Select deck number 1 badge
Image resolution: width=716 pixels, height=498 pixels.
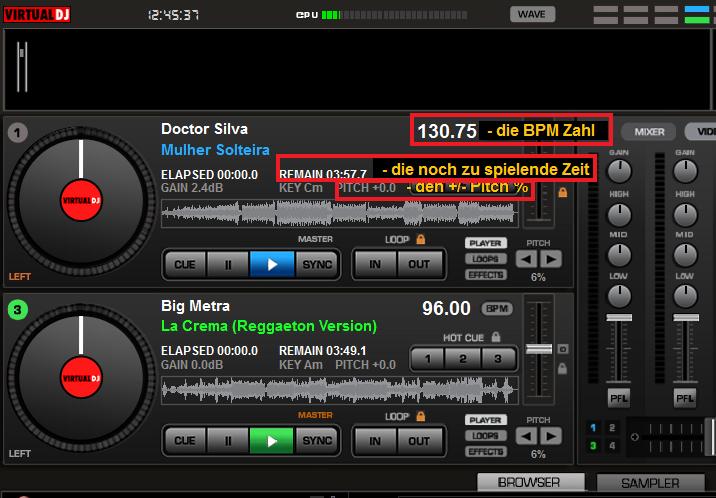point(17,133)
